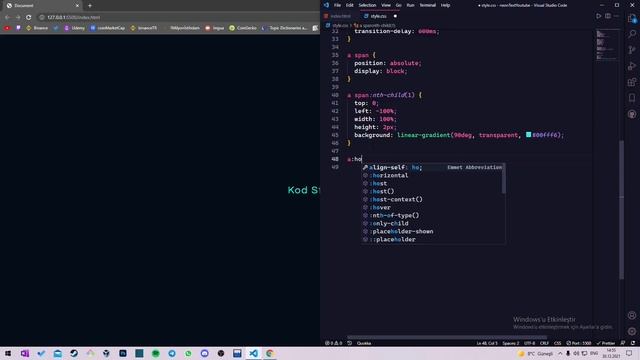Image resolution: width=640 pixels, height=360 pixels.
Task: Open the Binance bookmark
Action: [37, 28]
